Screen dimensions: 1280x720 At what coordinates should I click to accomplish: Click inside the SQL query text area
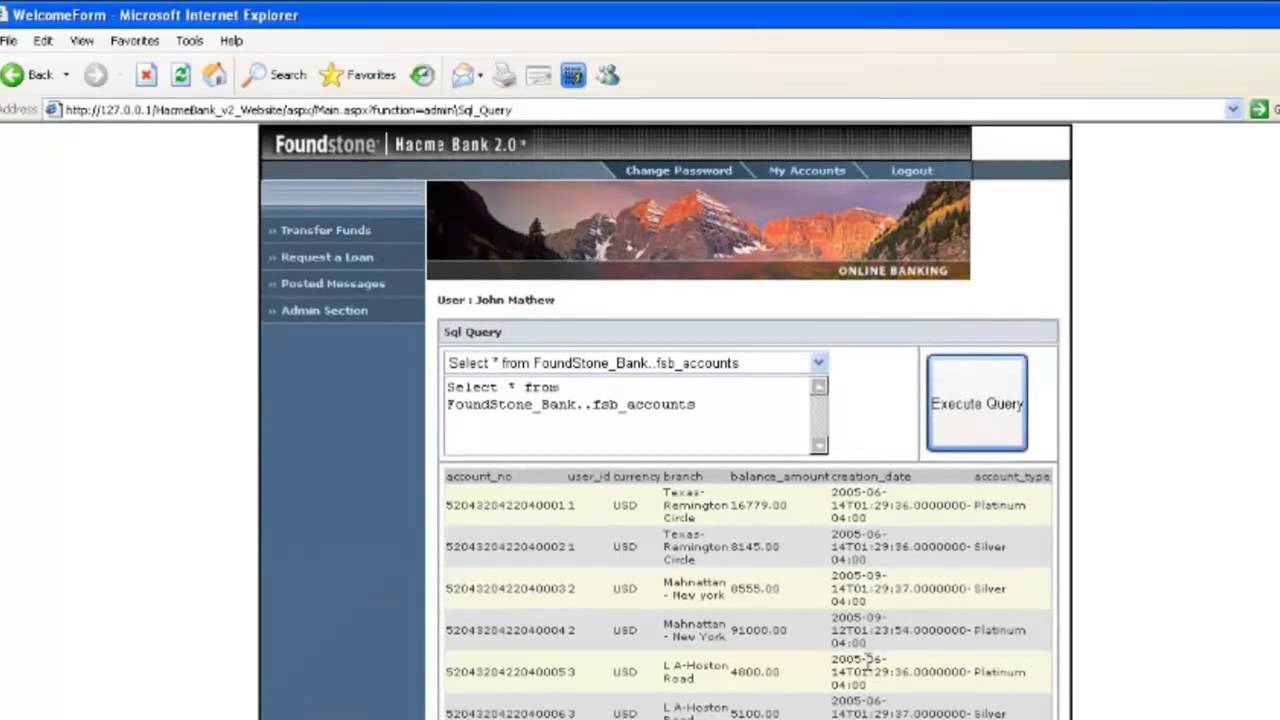pos(627,415)
